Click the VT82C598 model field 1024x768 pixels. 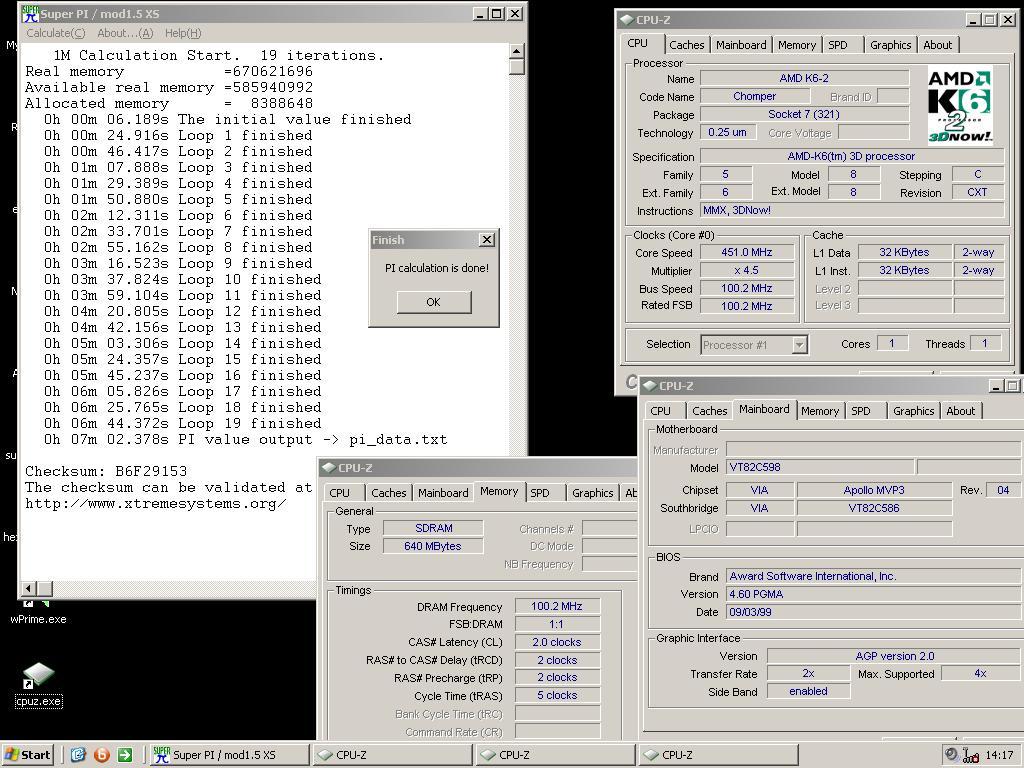tap(820, 467)
